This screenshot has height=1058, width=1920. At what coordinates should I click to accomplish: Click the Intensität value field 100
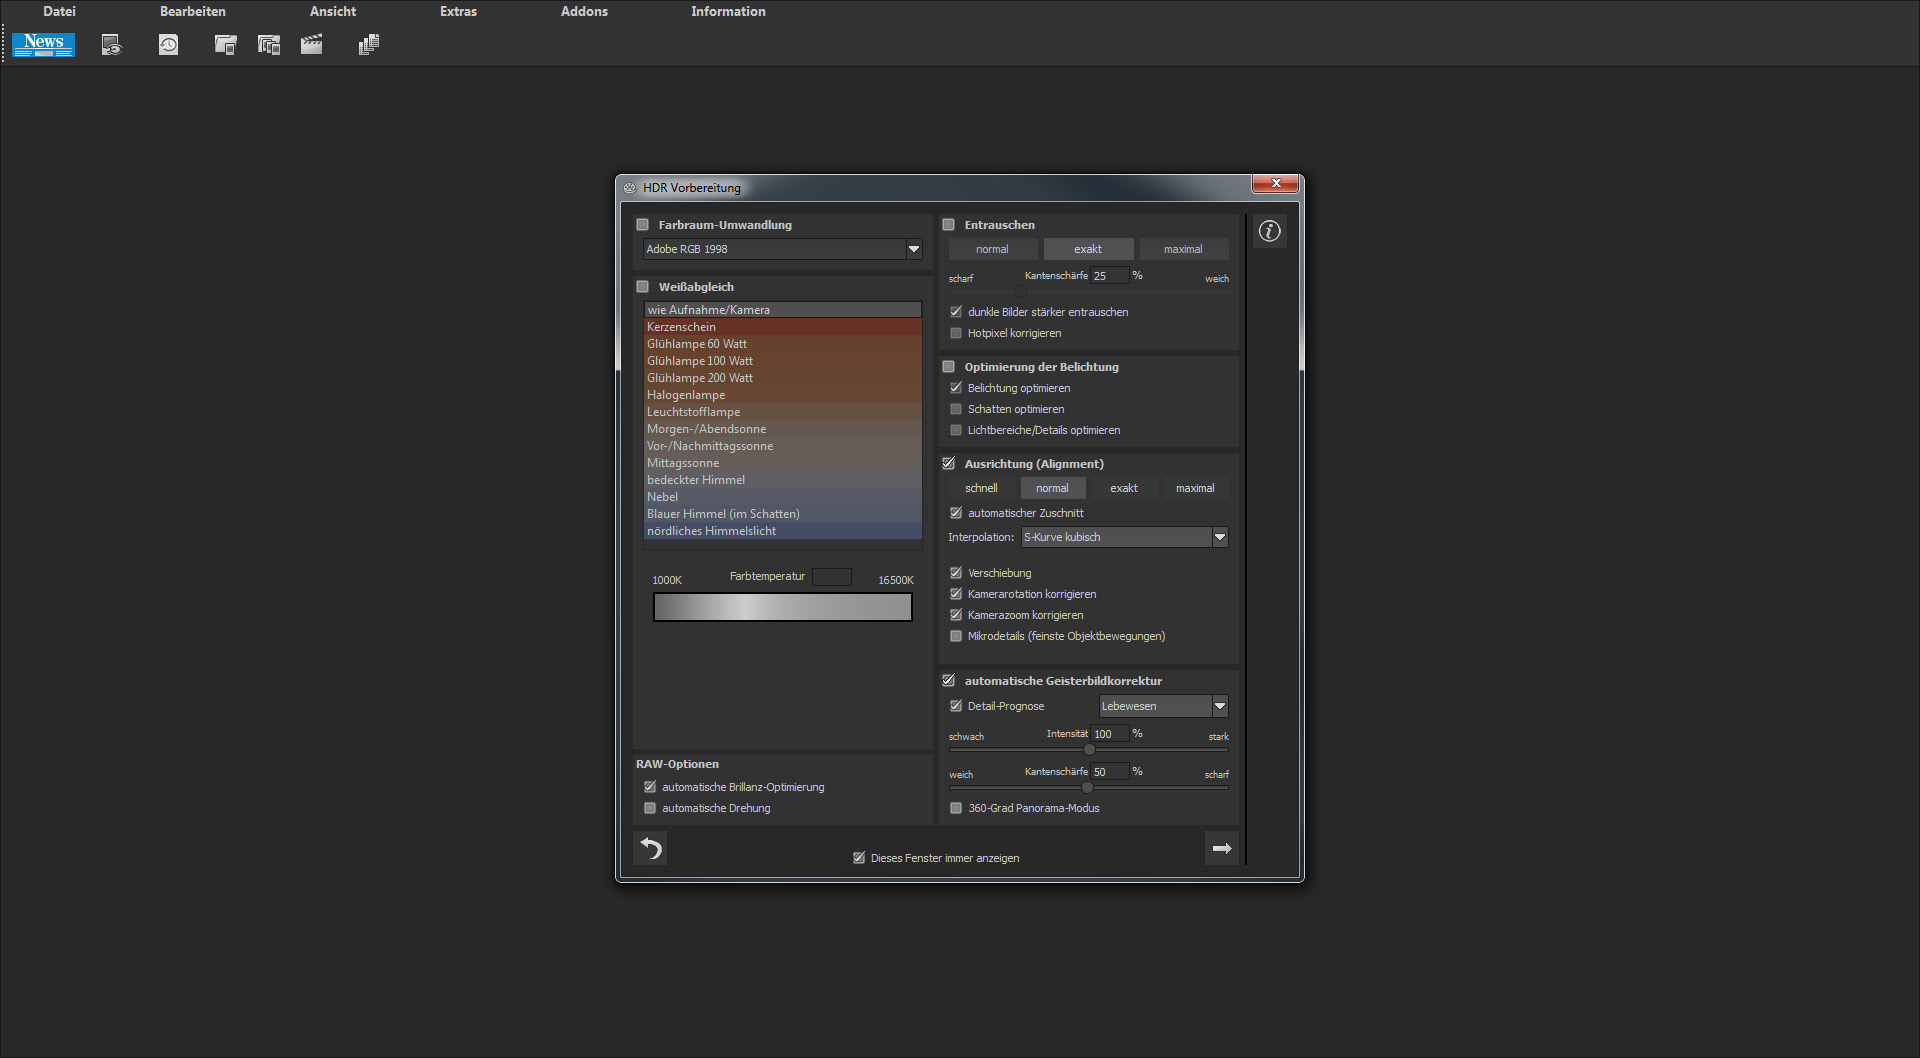(x=1109, y=734)
